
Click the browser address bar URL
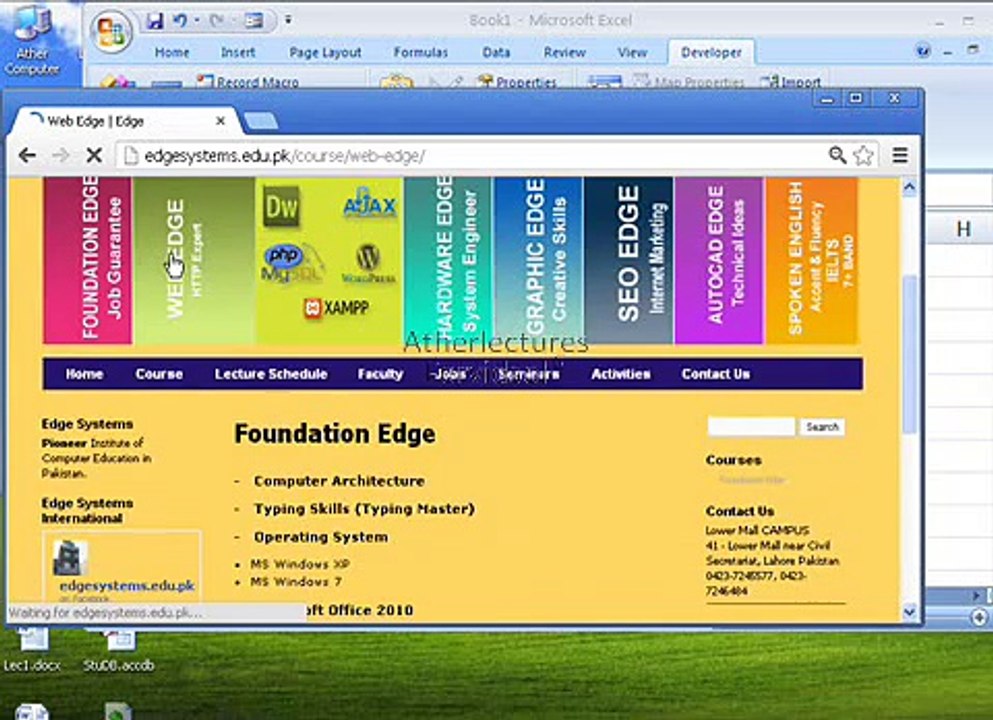click(284, 156)
